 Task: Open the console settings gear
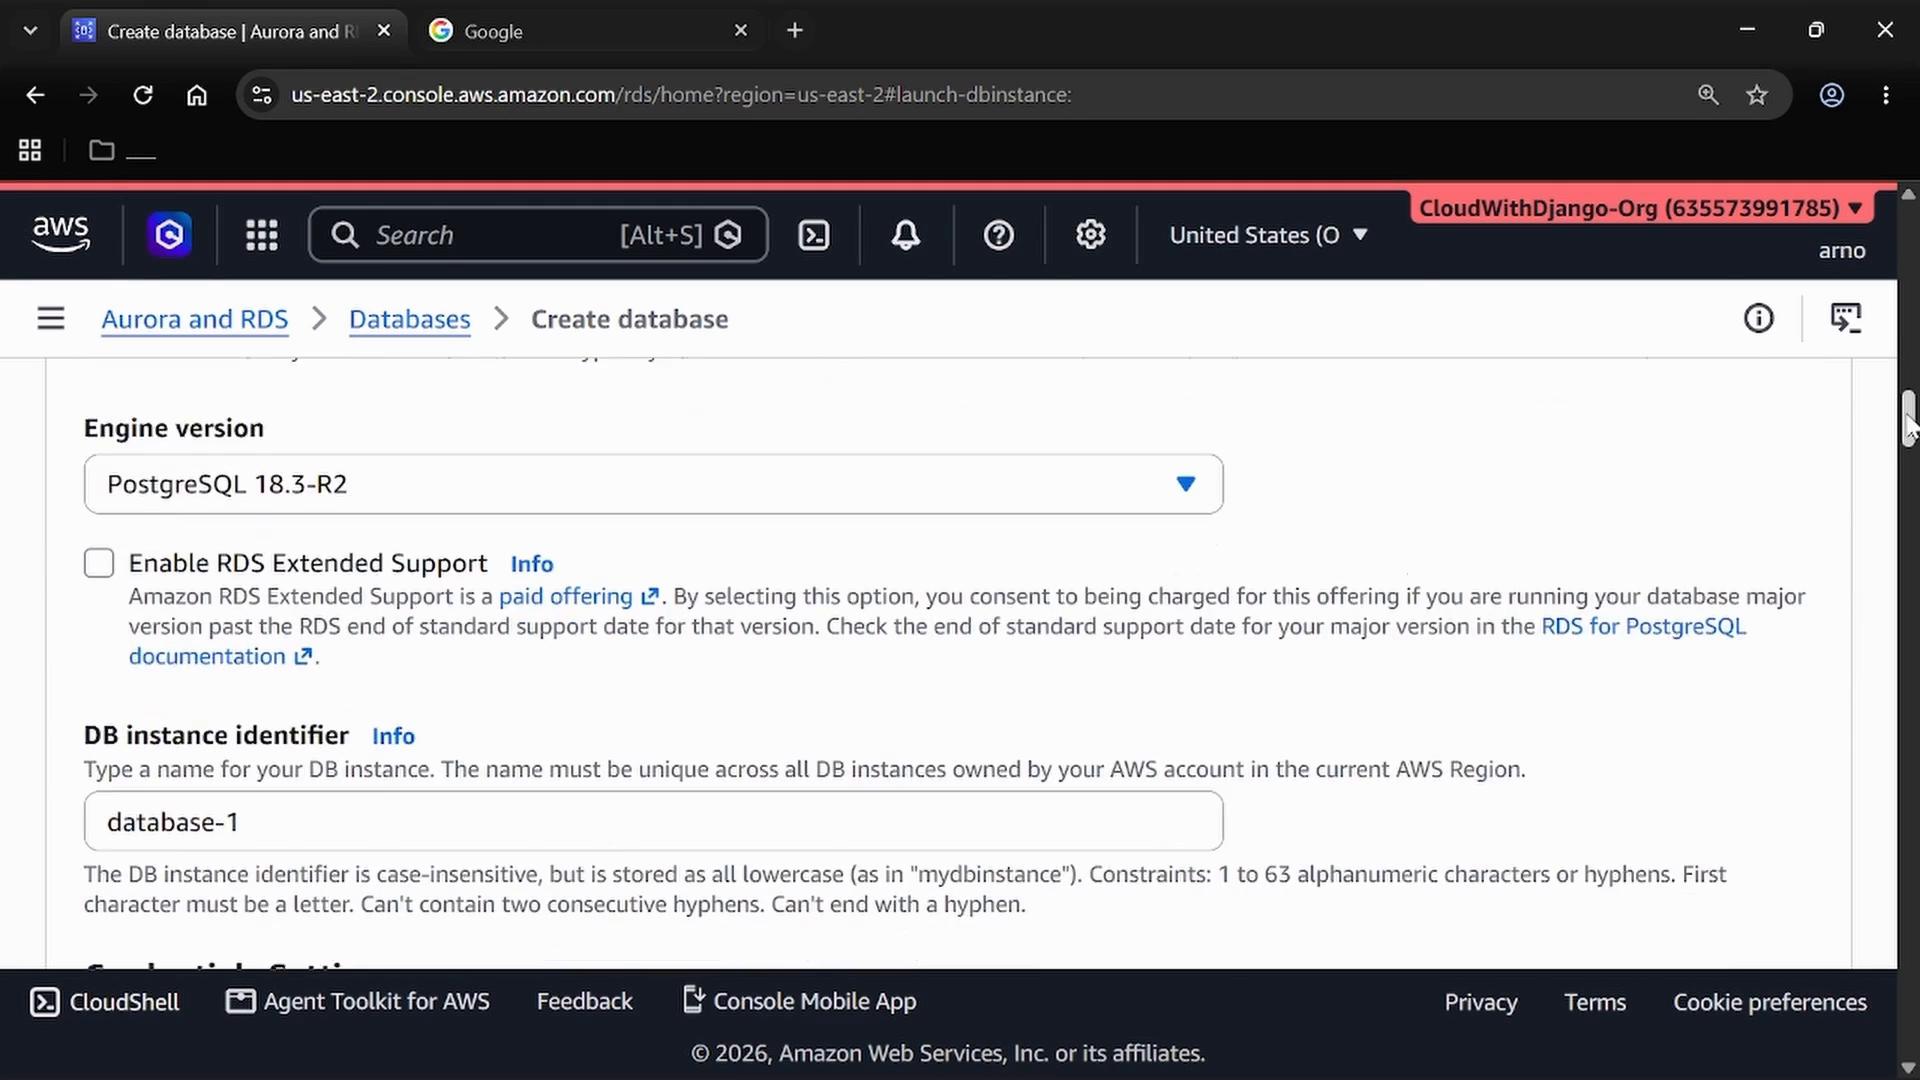pos(1091,235)
